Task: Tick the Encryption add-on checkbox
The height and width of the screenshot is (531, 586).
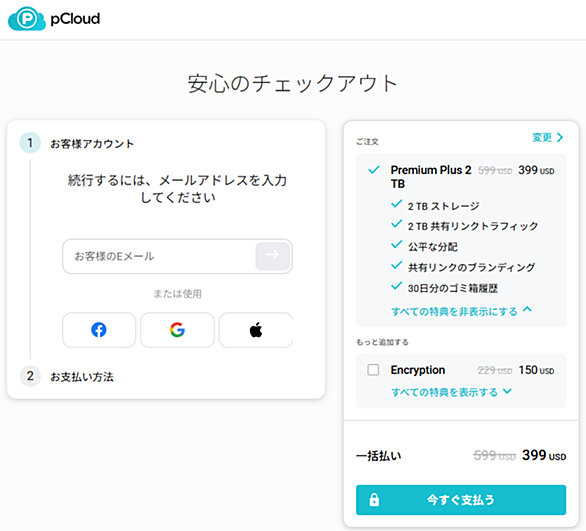Action: 373,370
